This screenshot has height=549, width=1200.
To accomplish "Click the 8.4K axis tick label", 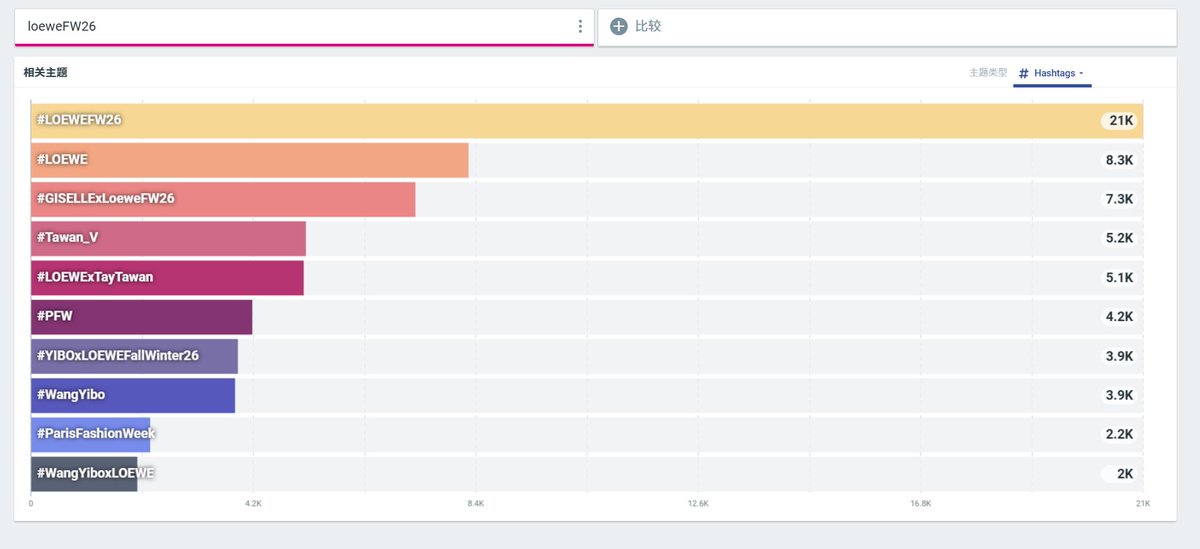I will point(475,503).
